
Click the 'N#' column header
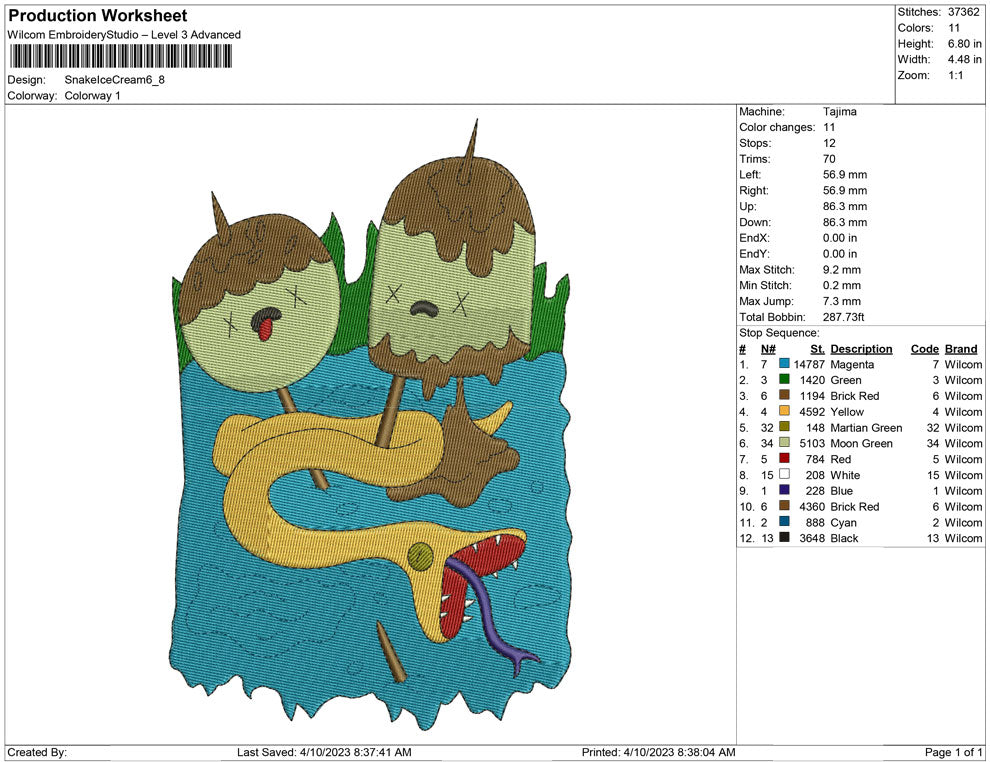coord(768,348)
